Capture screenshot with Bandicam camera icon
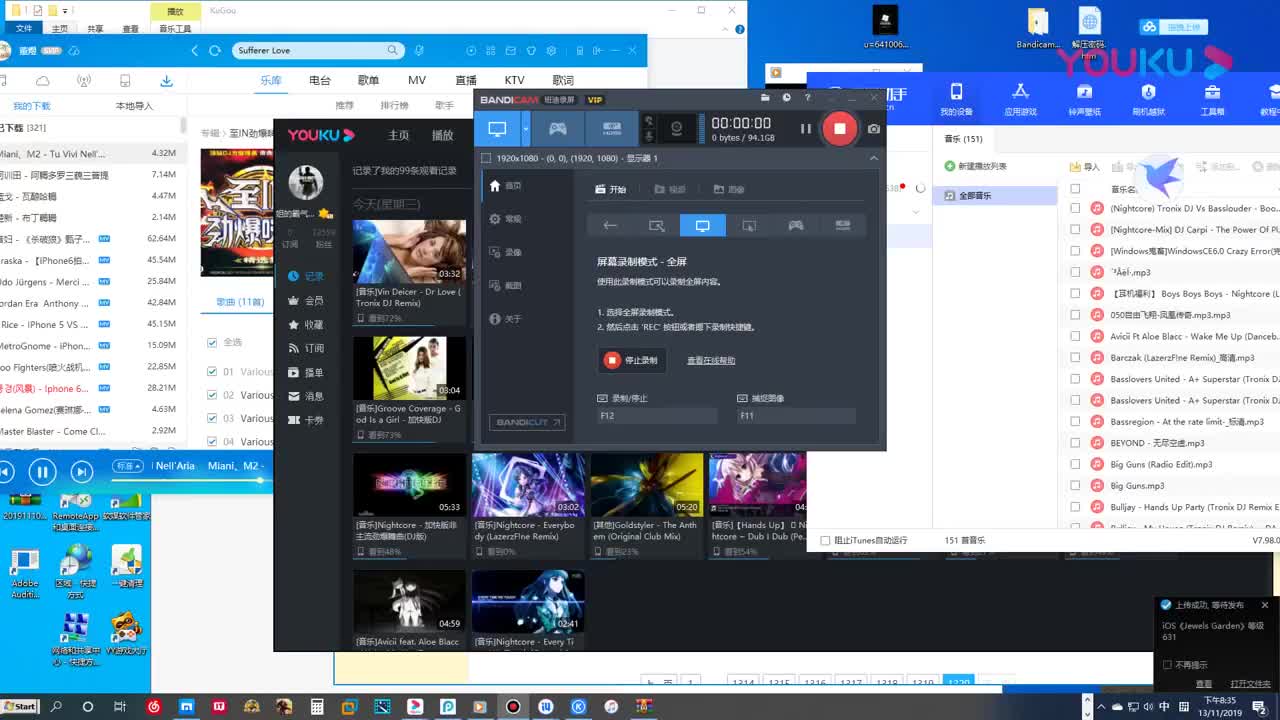This screenshot has height=720, width=1280. click(874, 128)
